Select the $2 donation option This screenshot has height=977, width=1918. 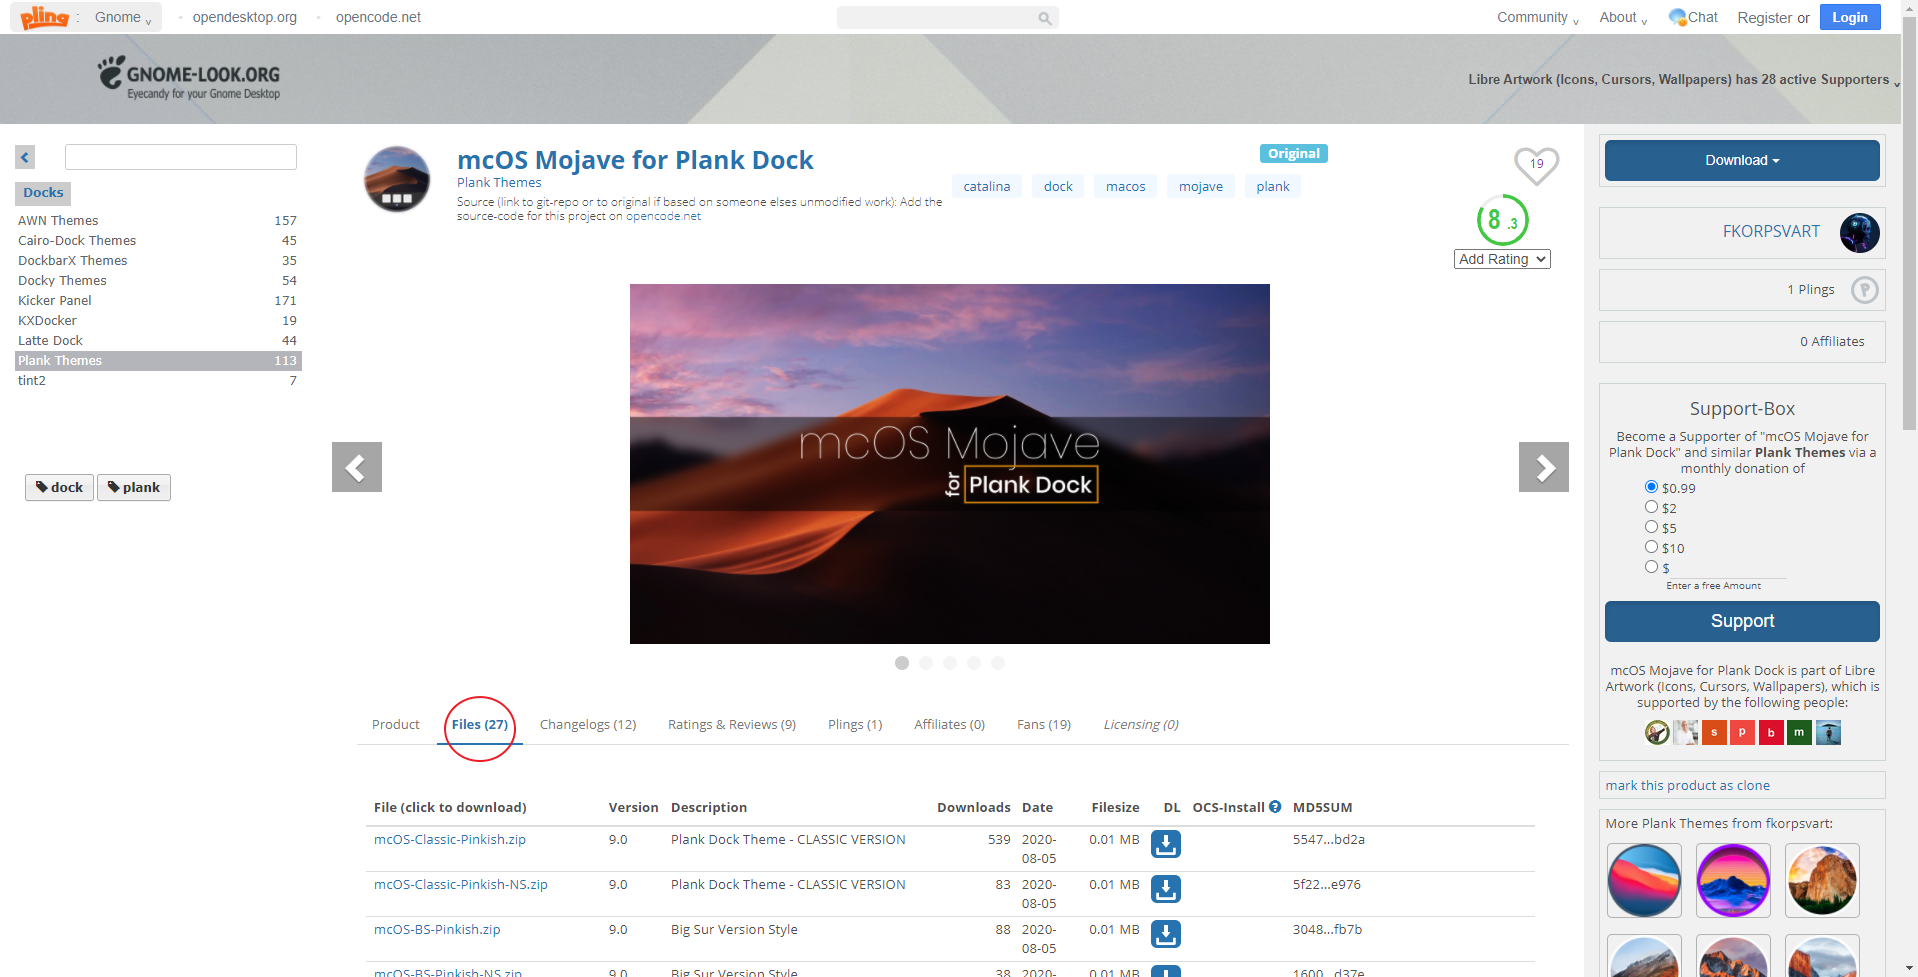[x=1651, y=507]
